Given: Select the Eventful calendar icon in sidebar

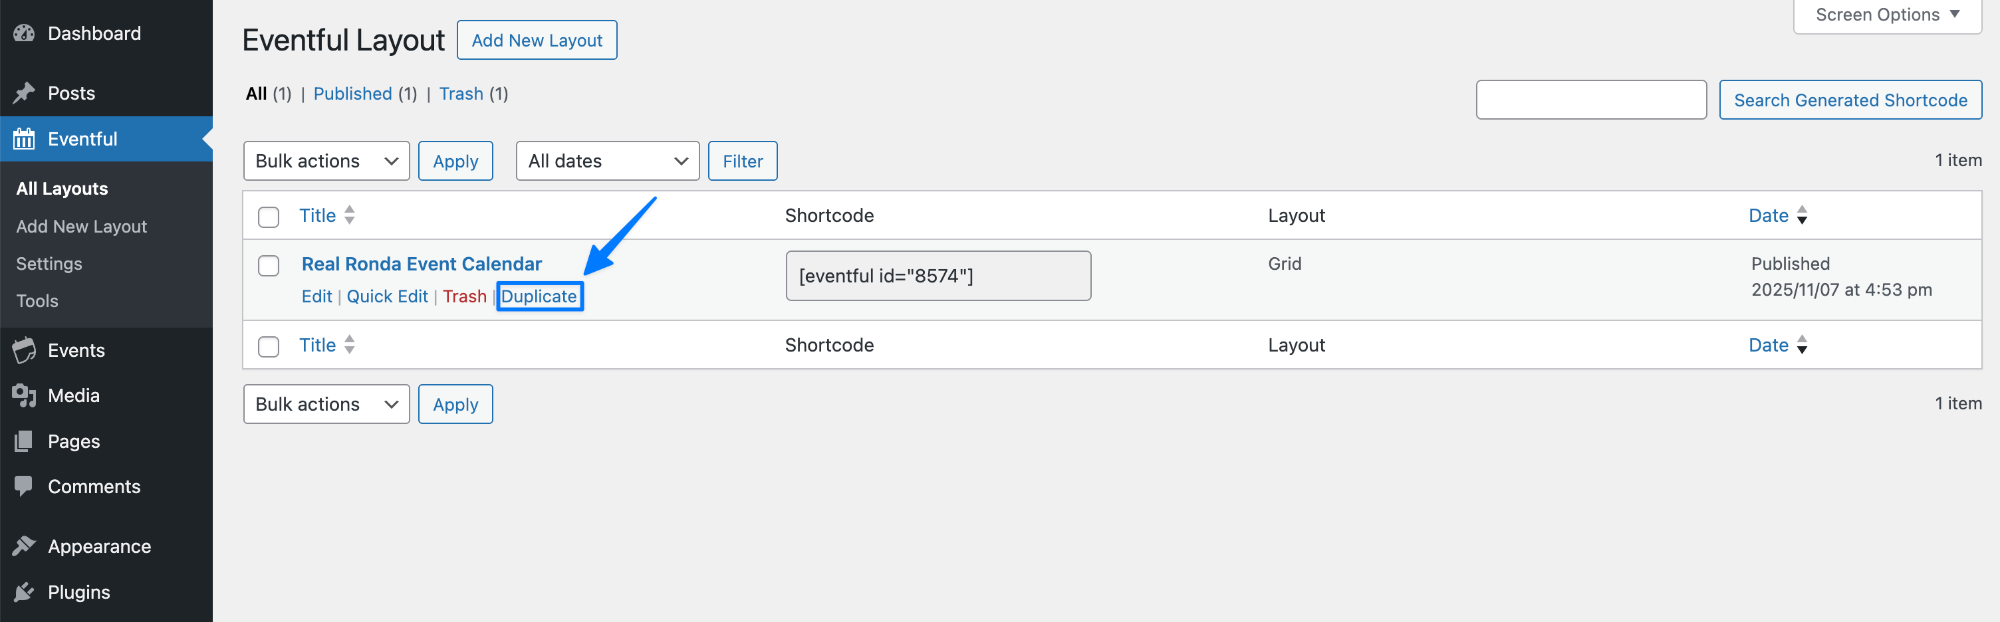Looking at the screenshot, I should click(24, 139).
